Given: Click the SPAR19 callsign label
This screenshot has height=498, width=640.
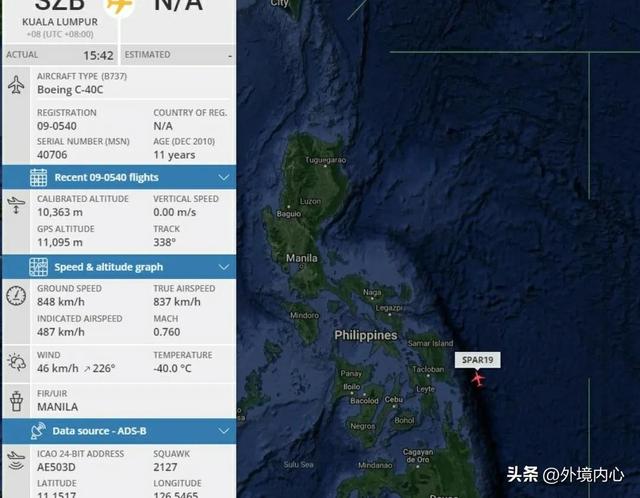Looking at the screenshot, I should click(478, 360).
